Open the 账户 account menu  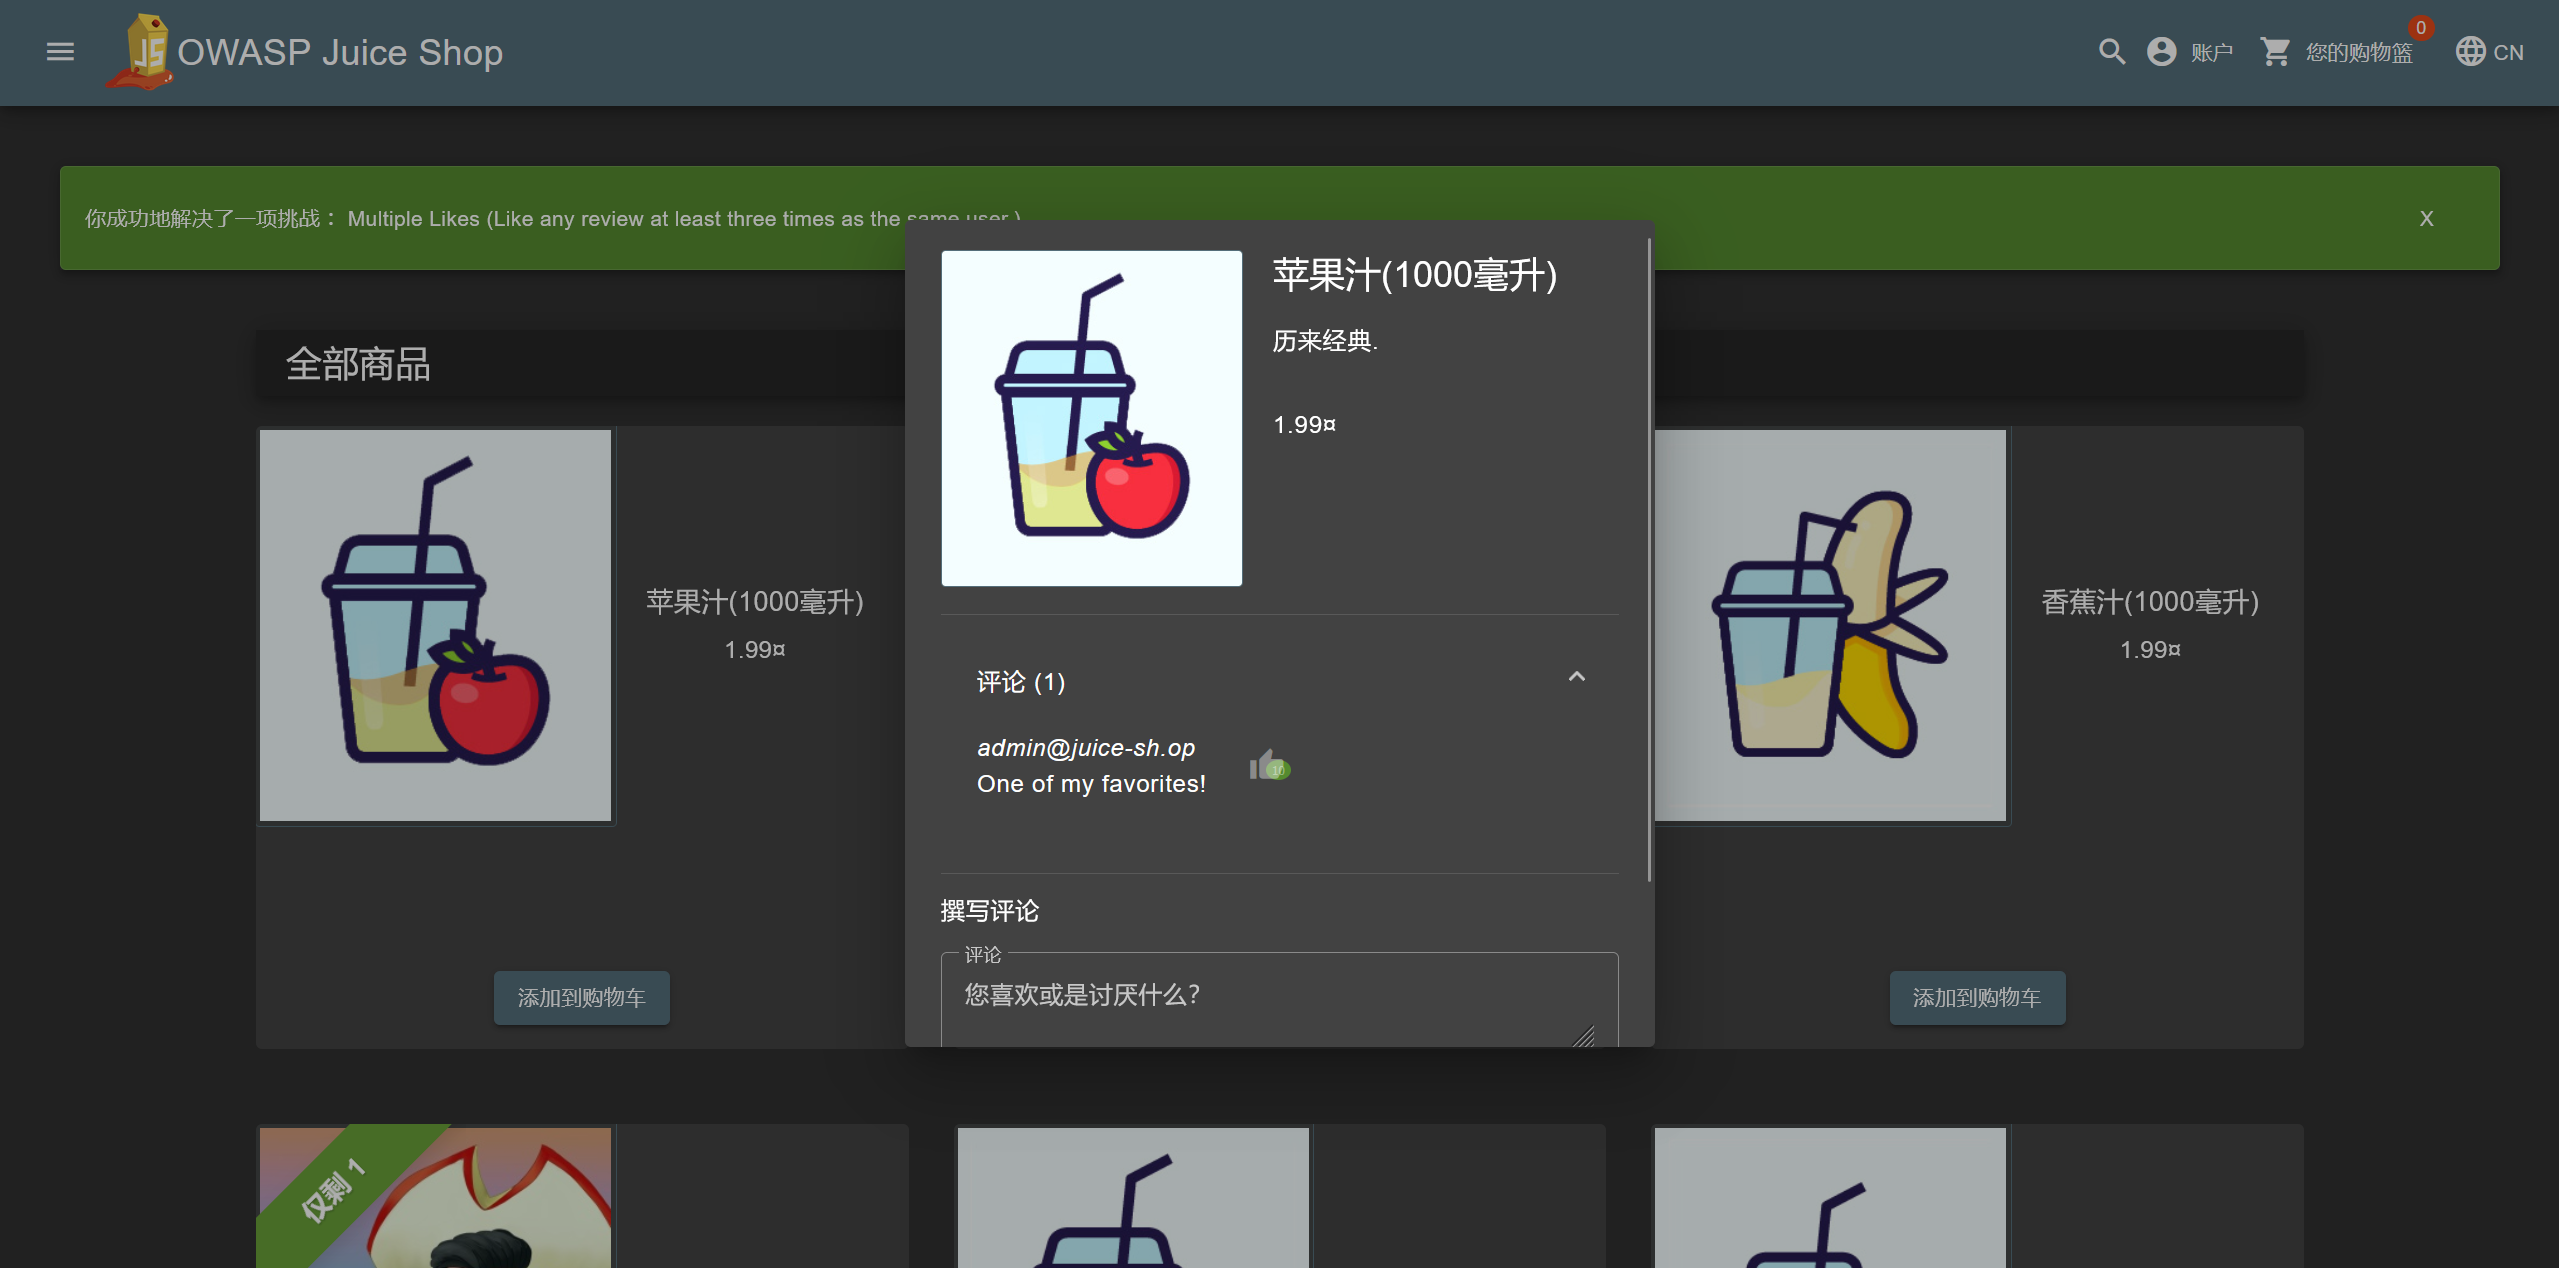pos(2211,52)
